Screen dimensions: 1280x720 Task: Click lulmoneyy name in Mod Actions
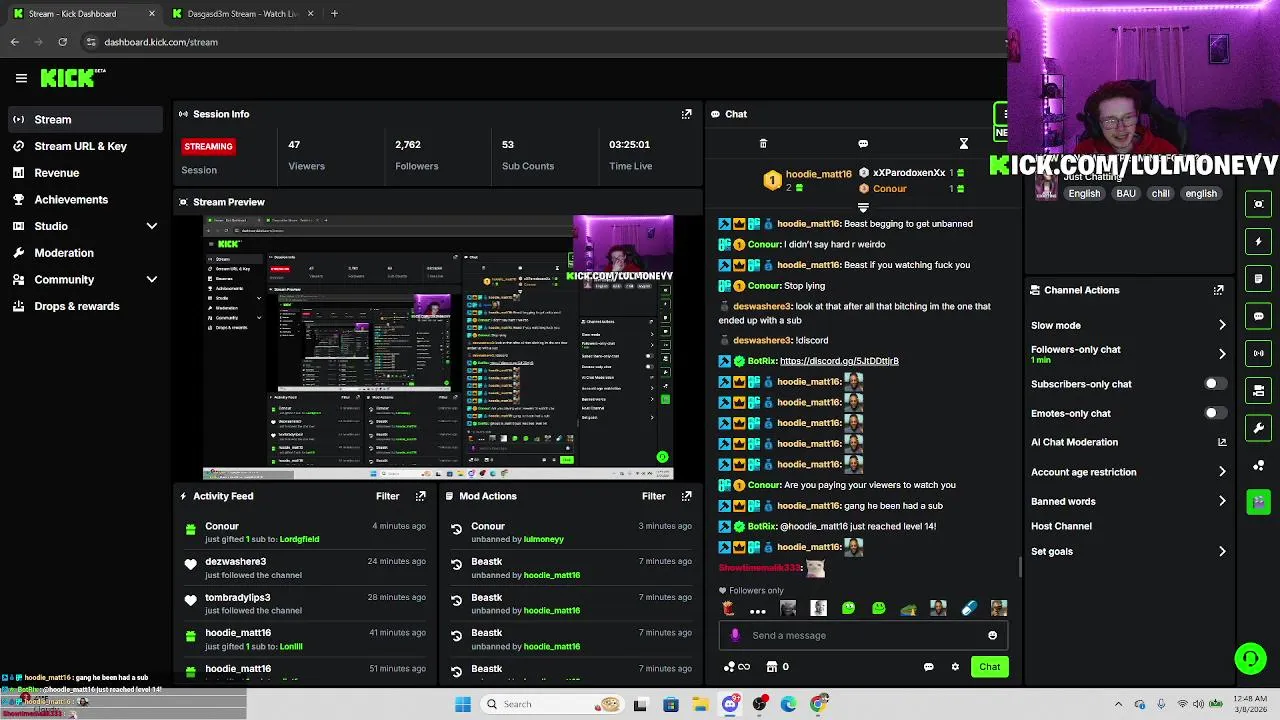(x=544, y=540)
